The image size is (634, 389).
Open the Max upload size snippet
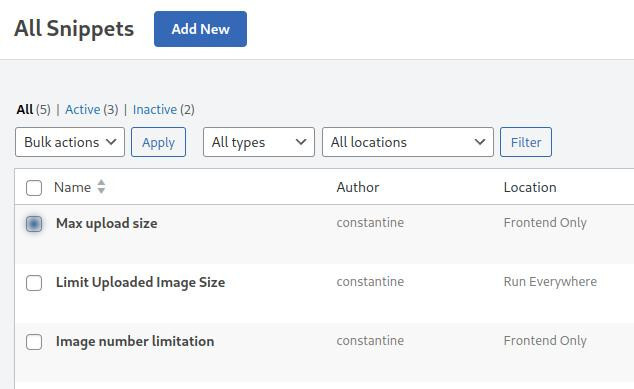tap(107, 223)
